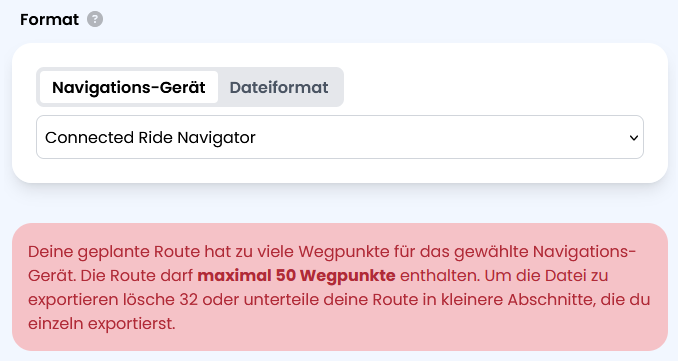Toggle format mode to Navigations-Gerät

[129, 87]
